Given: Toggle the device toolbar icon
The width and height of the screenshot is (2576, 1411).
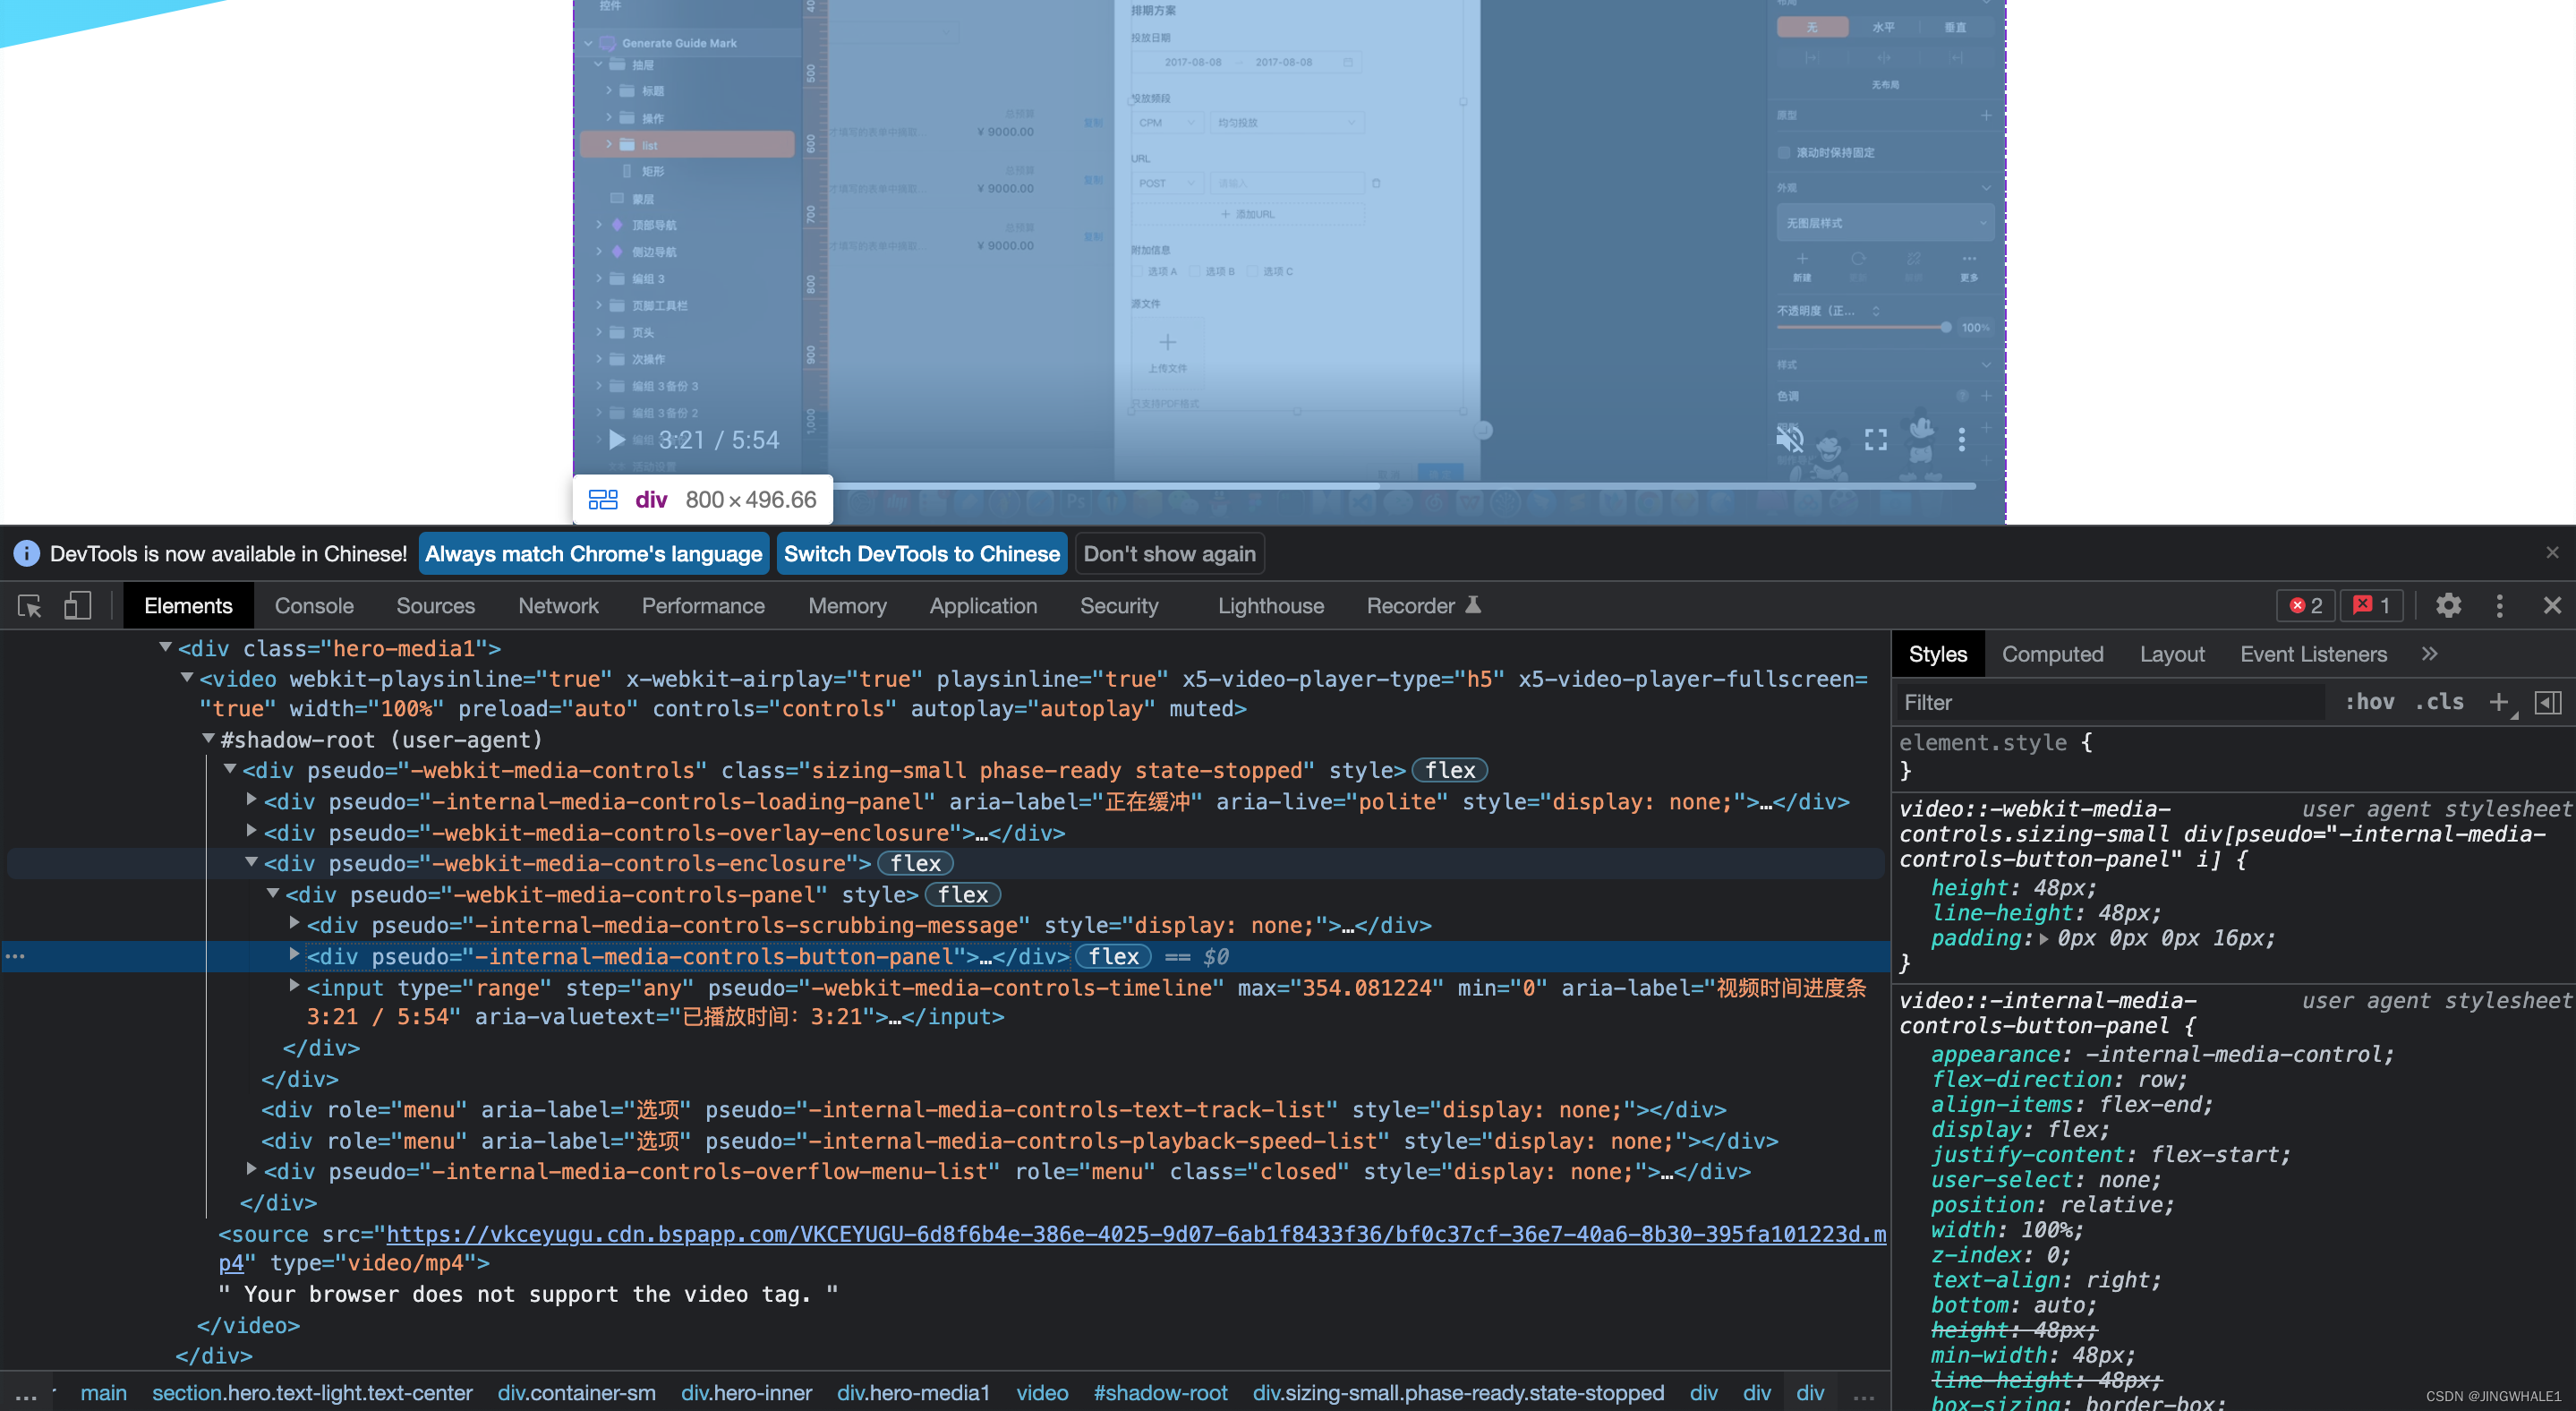Looking at the screenshot, I should 77,606.
